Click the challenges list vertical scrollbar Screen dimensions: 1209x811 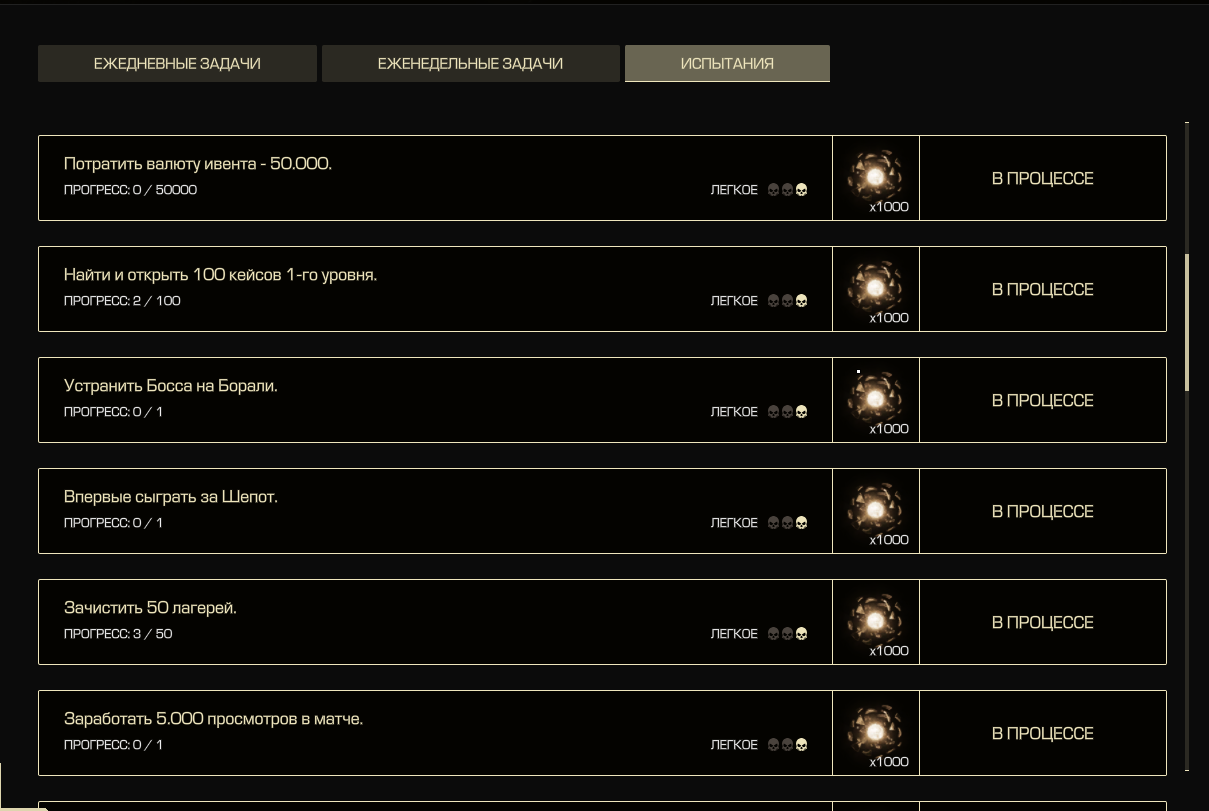tap(1187, 322)
